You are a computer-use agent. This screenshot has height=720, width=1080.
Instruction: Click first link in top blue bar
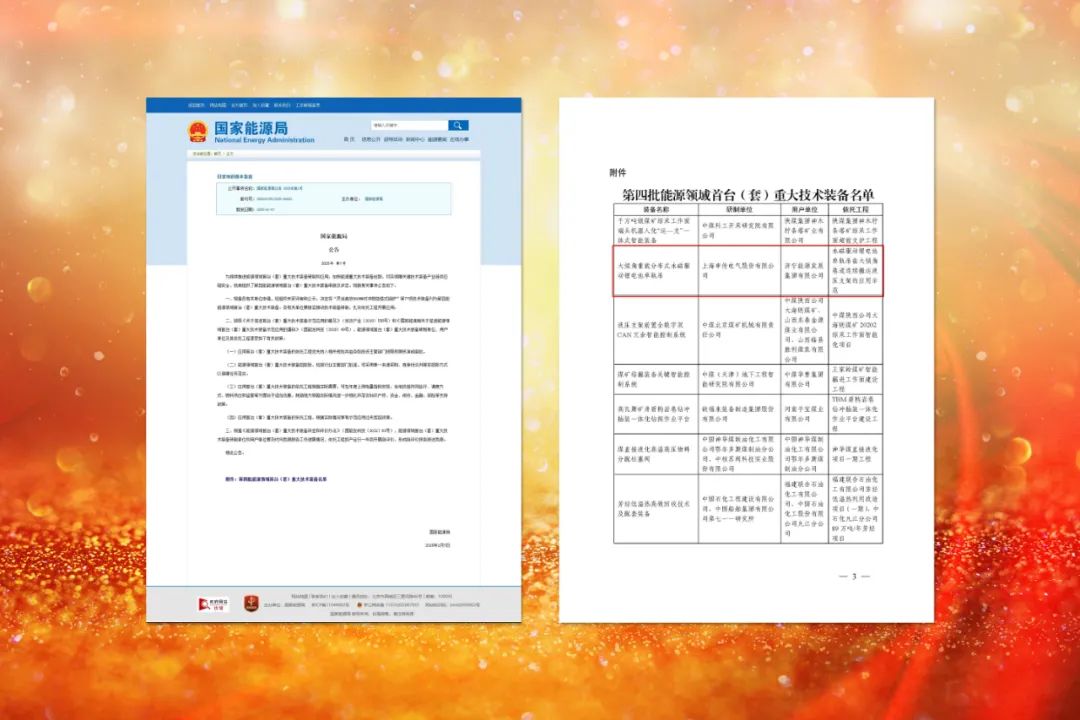[196, 105]
